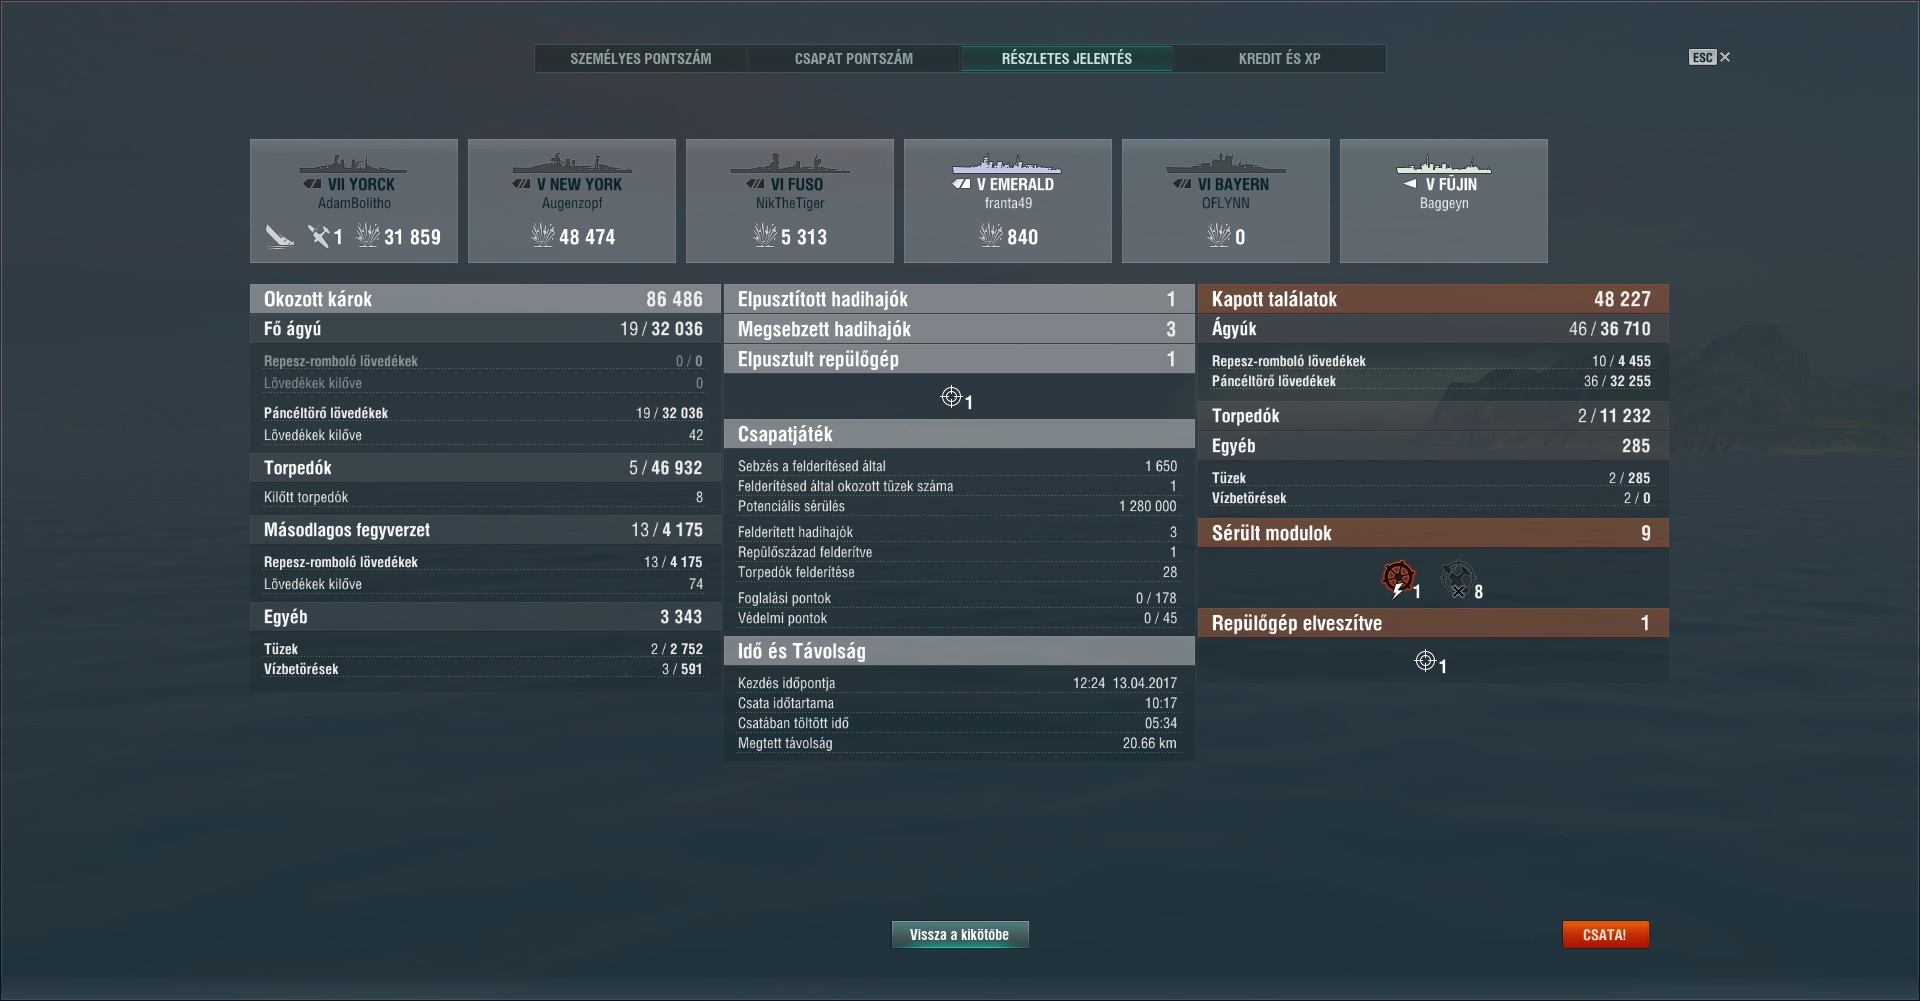Click crosshair icon under Repülőgép elveszítve

coord(1425,661)
